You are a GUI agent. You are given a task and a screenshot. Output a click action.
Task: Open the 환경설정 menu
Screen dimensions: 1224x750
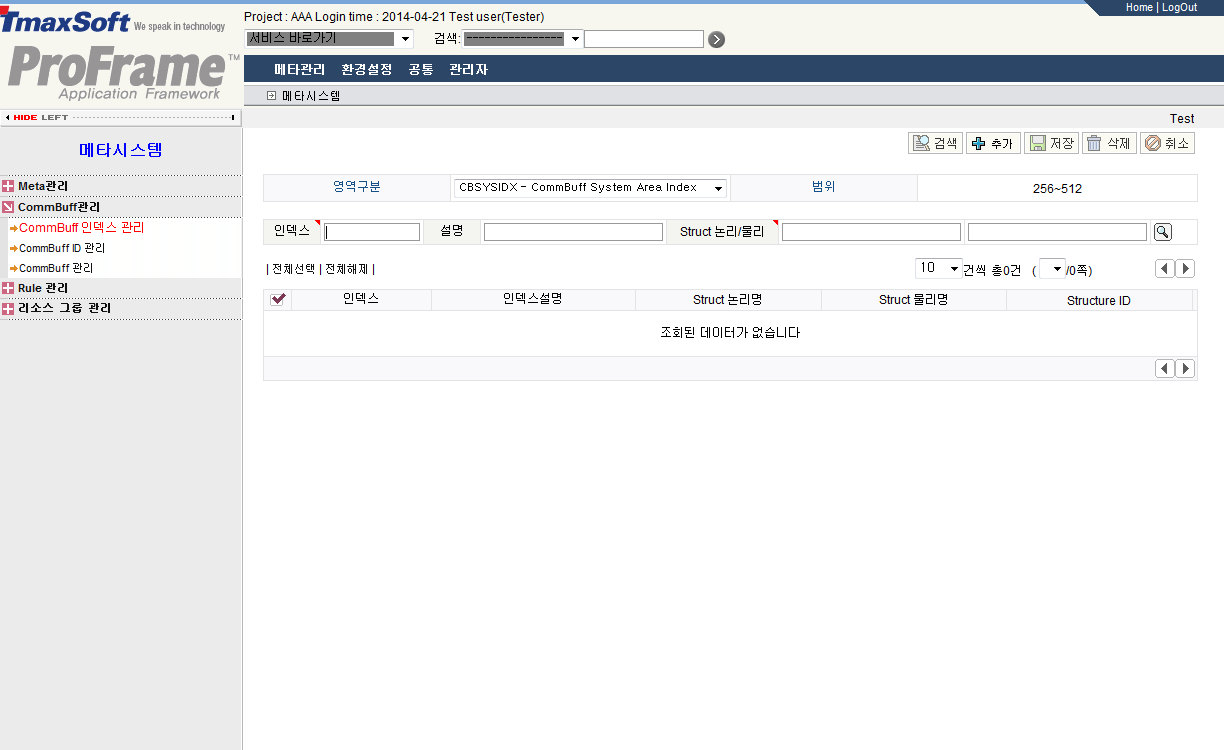point(366,70)
